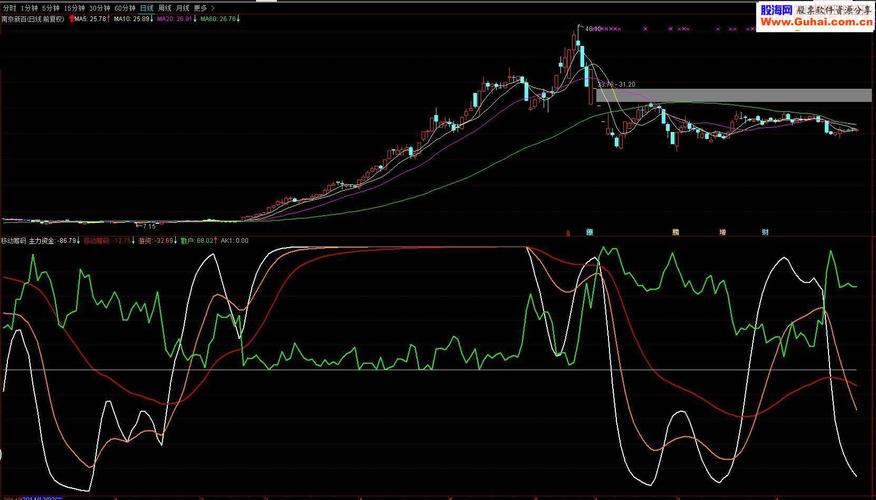The height and width of the screenshot is (500, 876).
Task: Open the 更多 more periods menu
Action: point(200,8)
